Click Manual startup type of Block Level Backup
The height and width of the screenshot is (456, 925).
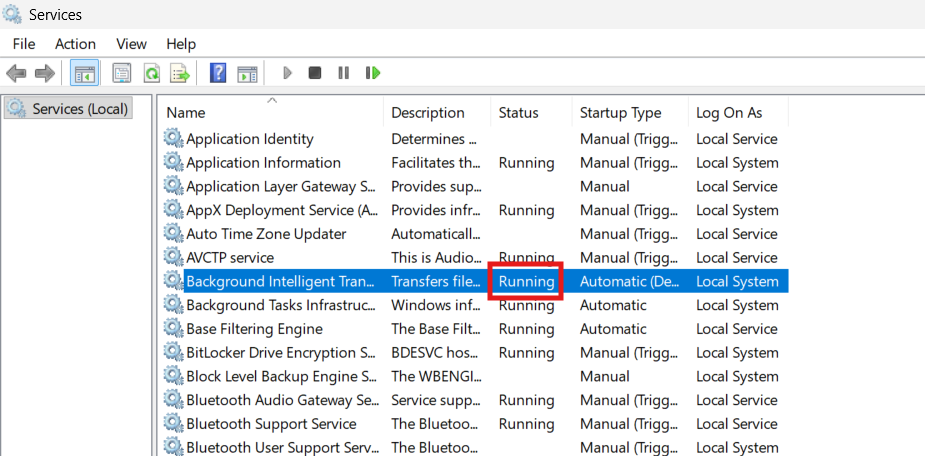point(605,377)
